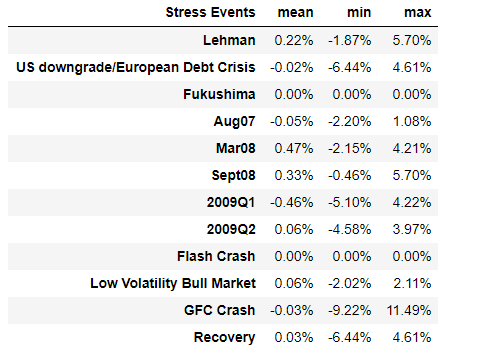Click the Recovery row label

click(x=225, y=337)
